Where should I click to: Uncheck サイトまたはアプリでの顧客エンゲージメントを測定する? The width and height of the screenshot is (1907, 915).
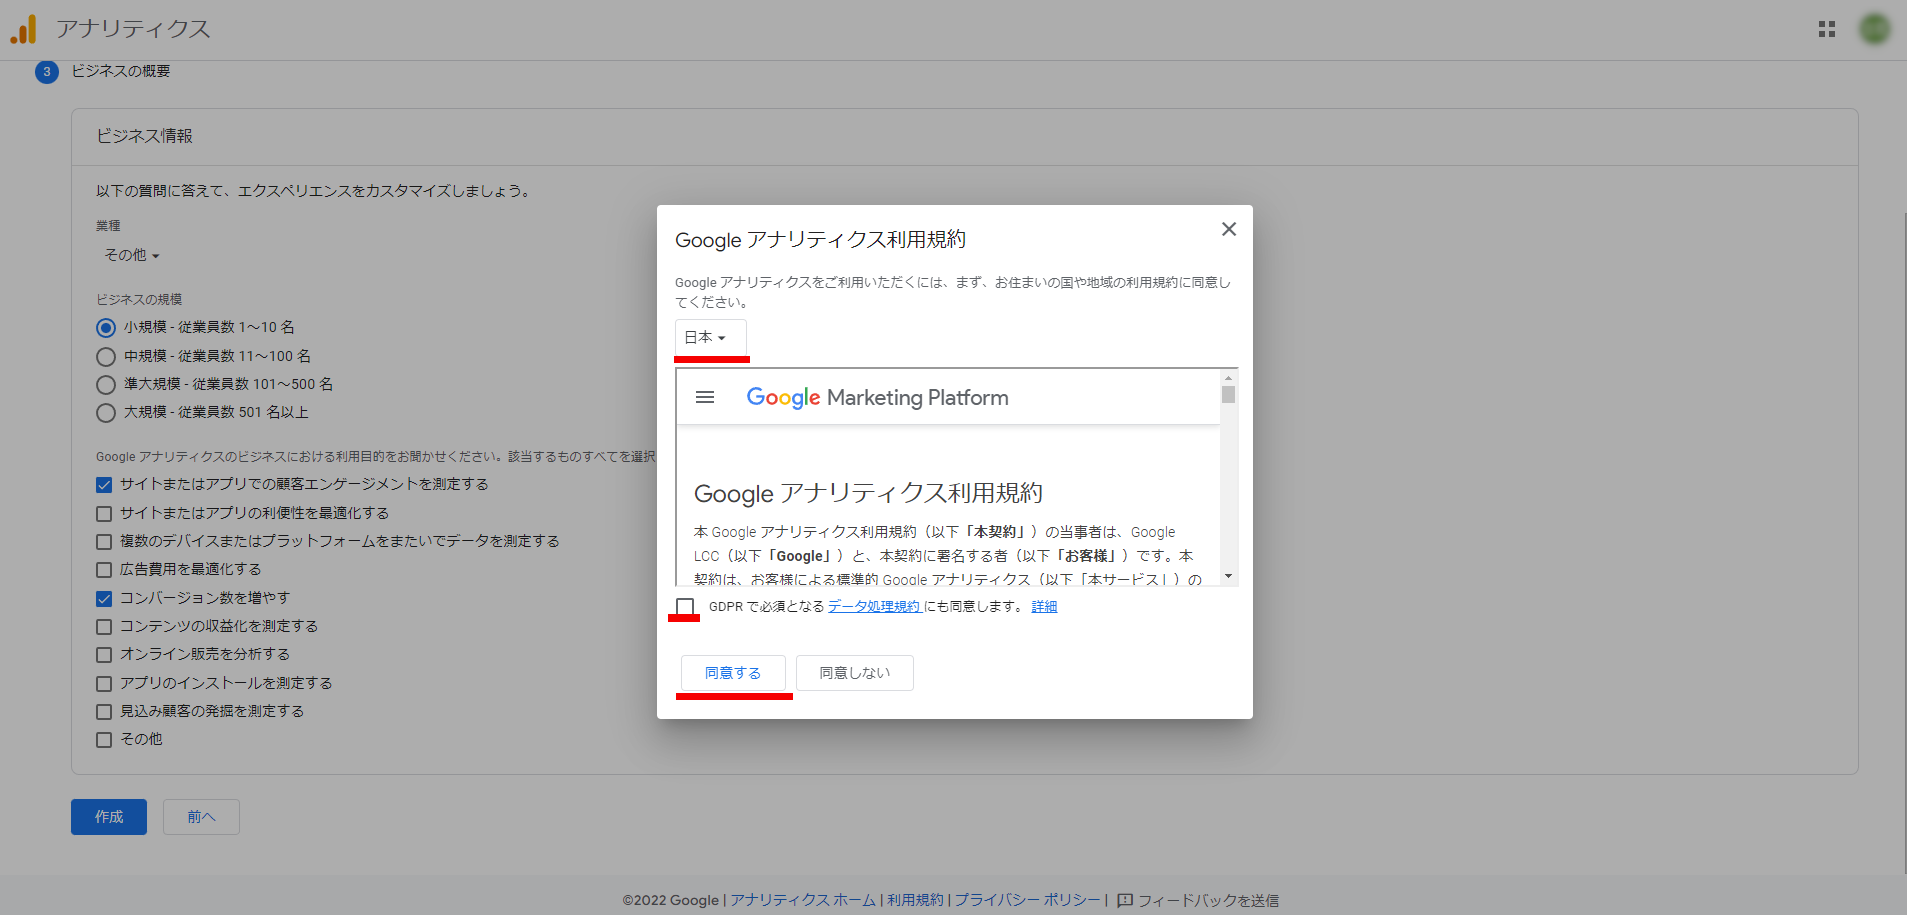click(x=104, y=485)
